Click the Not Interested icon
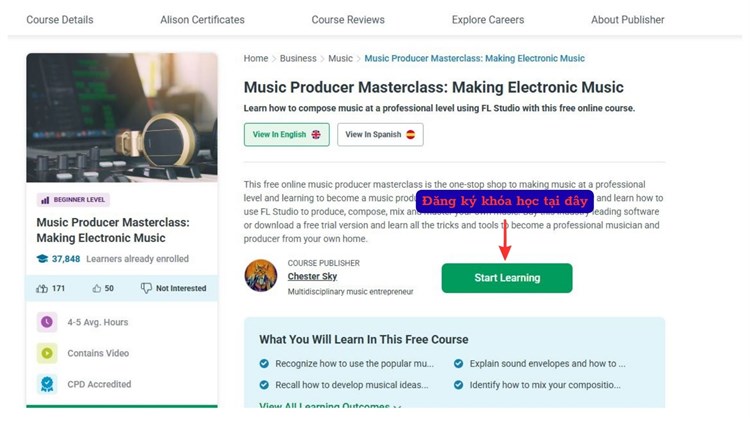 point(146,288)
